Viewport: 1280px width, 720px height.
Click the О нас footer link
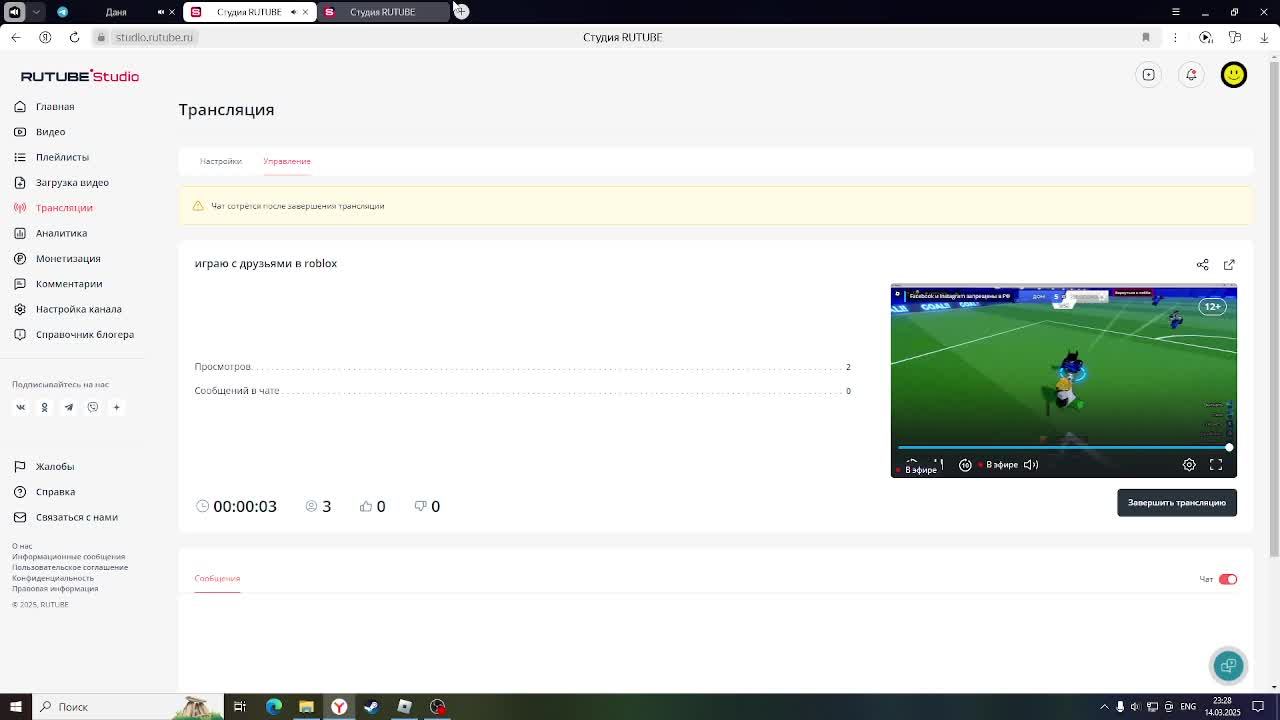click(22, 546)
